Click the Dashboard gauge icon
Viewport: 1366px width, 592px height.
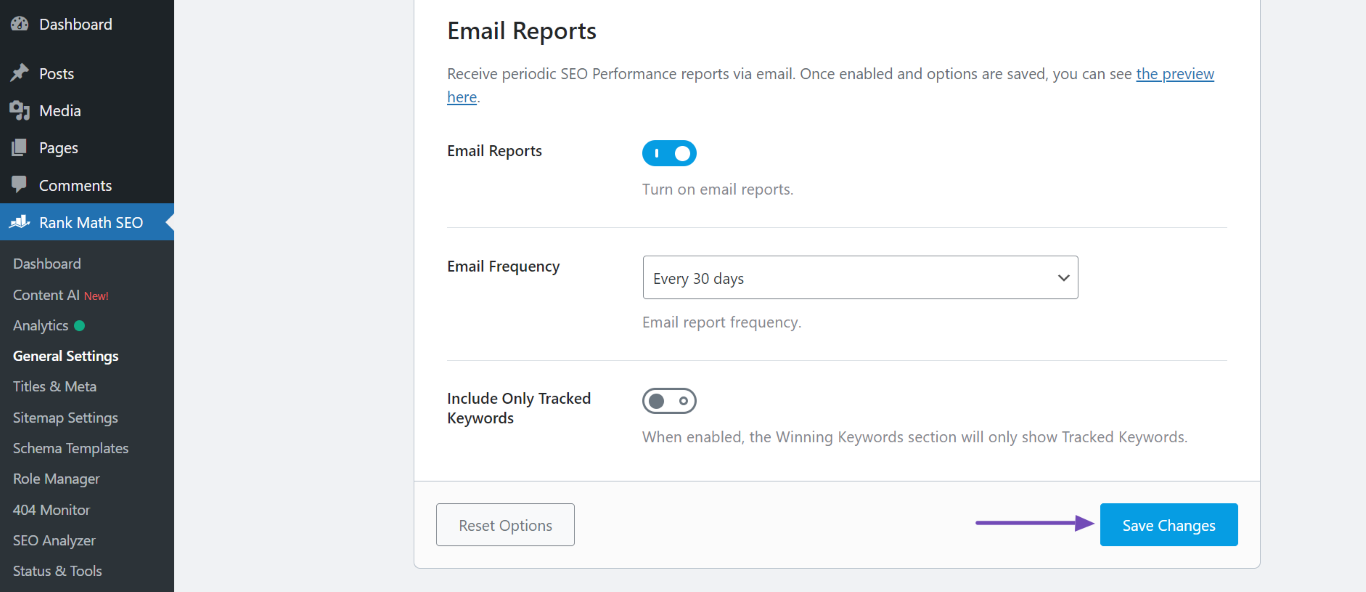pyautogui.click(x=19, y=24)
